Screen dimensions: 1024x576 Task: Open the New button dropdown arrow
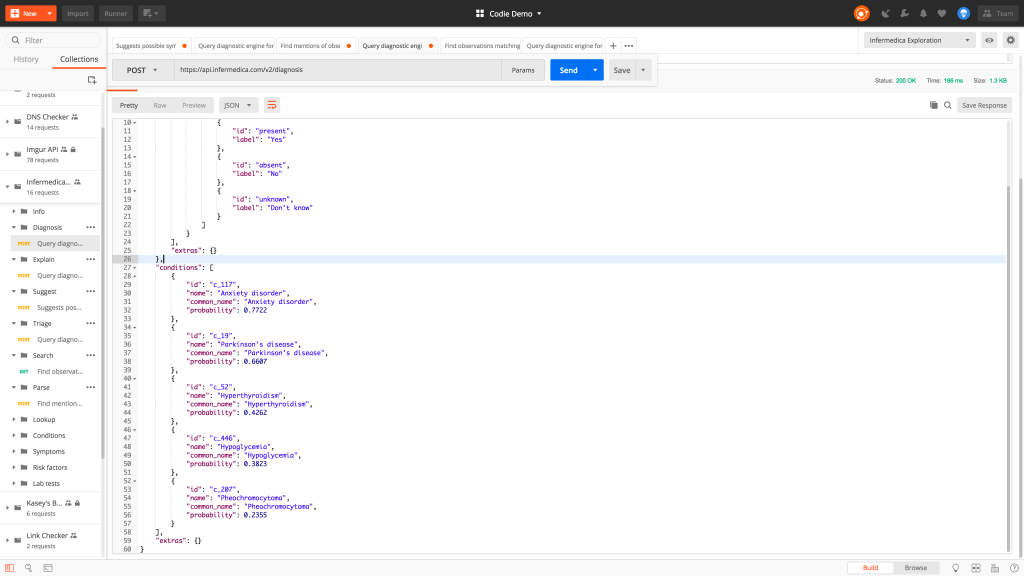[x=50, y=13]
